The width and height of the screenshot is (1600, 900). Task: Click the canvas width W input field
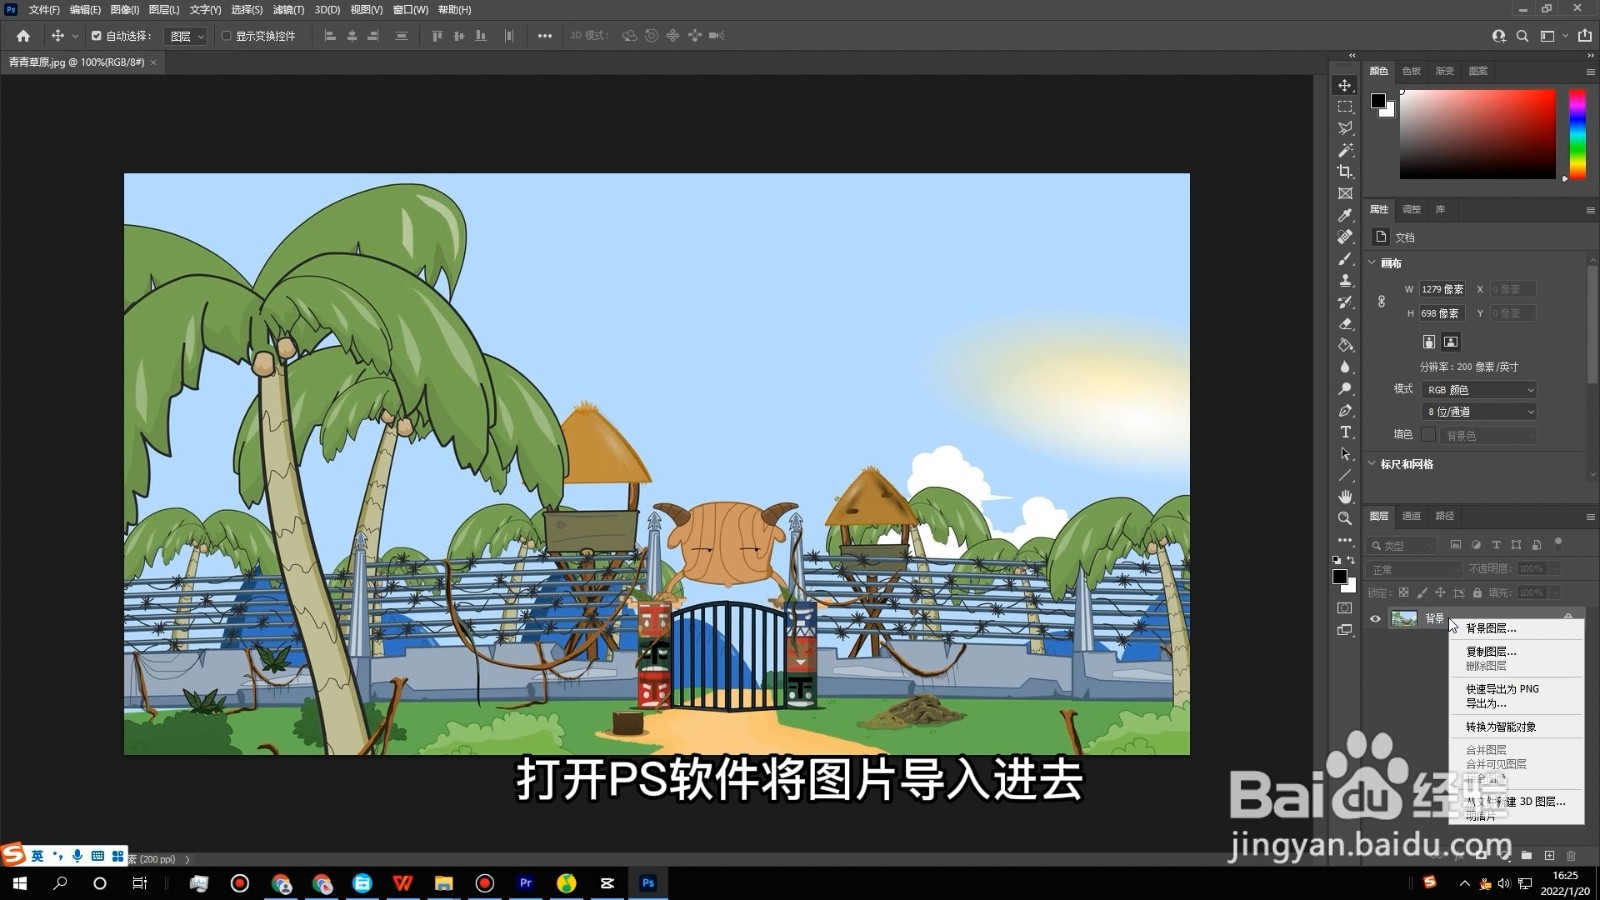tap(1441, 289)
